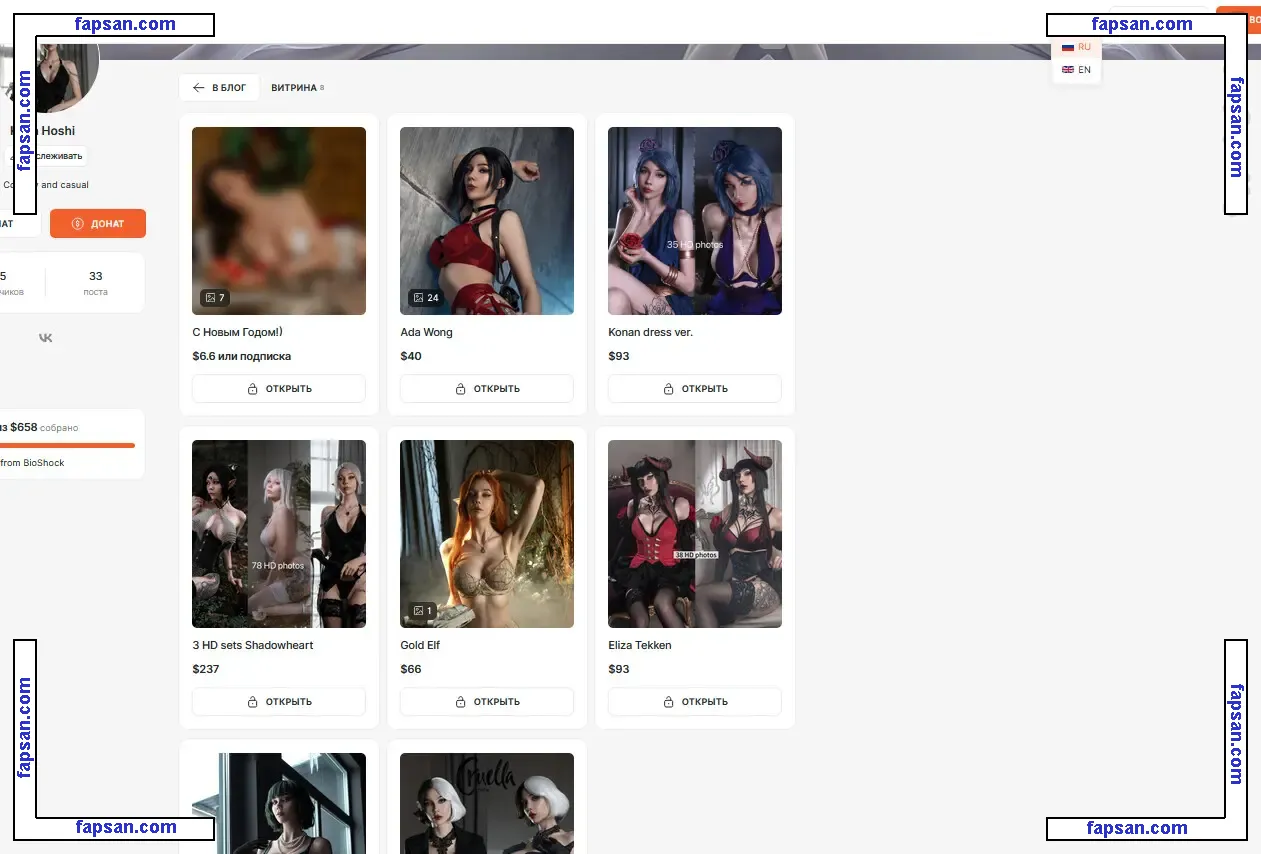
Task: Click the С Новым Годом!) title link
Action: [x=237, y=332]
